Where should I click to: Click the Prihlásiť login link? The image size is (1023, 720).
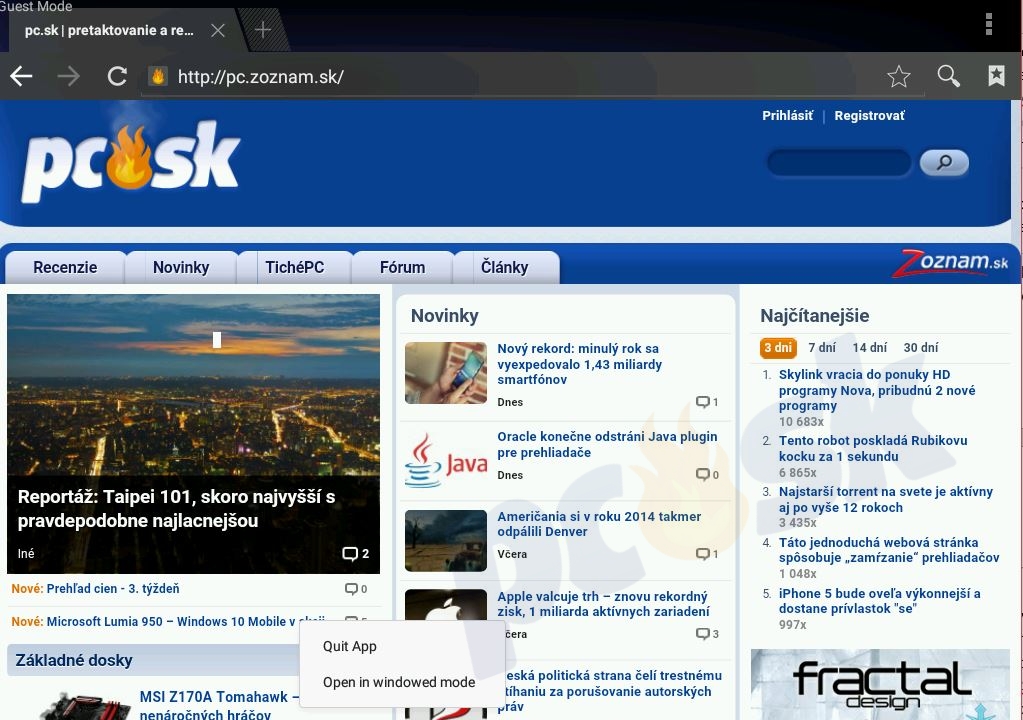coord(787,115)
